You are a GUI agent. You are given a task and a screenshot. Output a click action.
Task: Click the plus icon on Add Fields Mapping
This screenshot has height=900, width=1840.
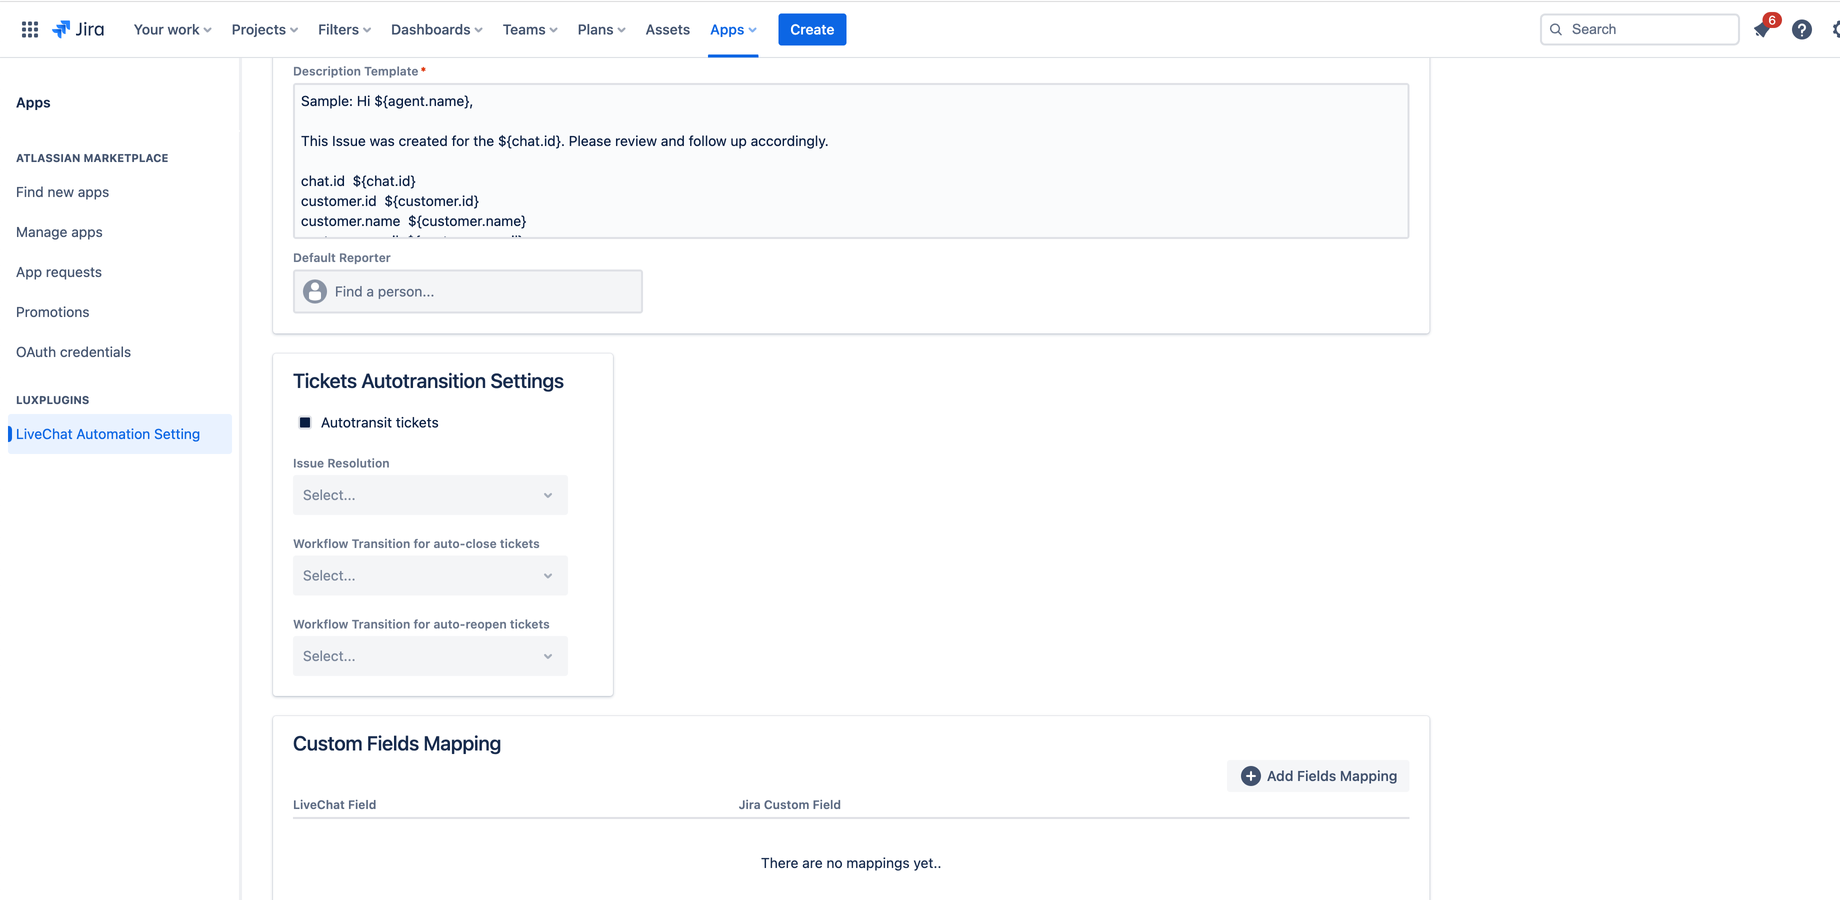pos(1250,776)
